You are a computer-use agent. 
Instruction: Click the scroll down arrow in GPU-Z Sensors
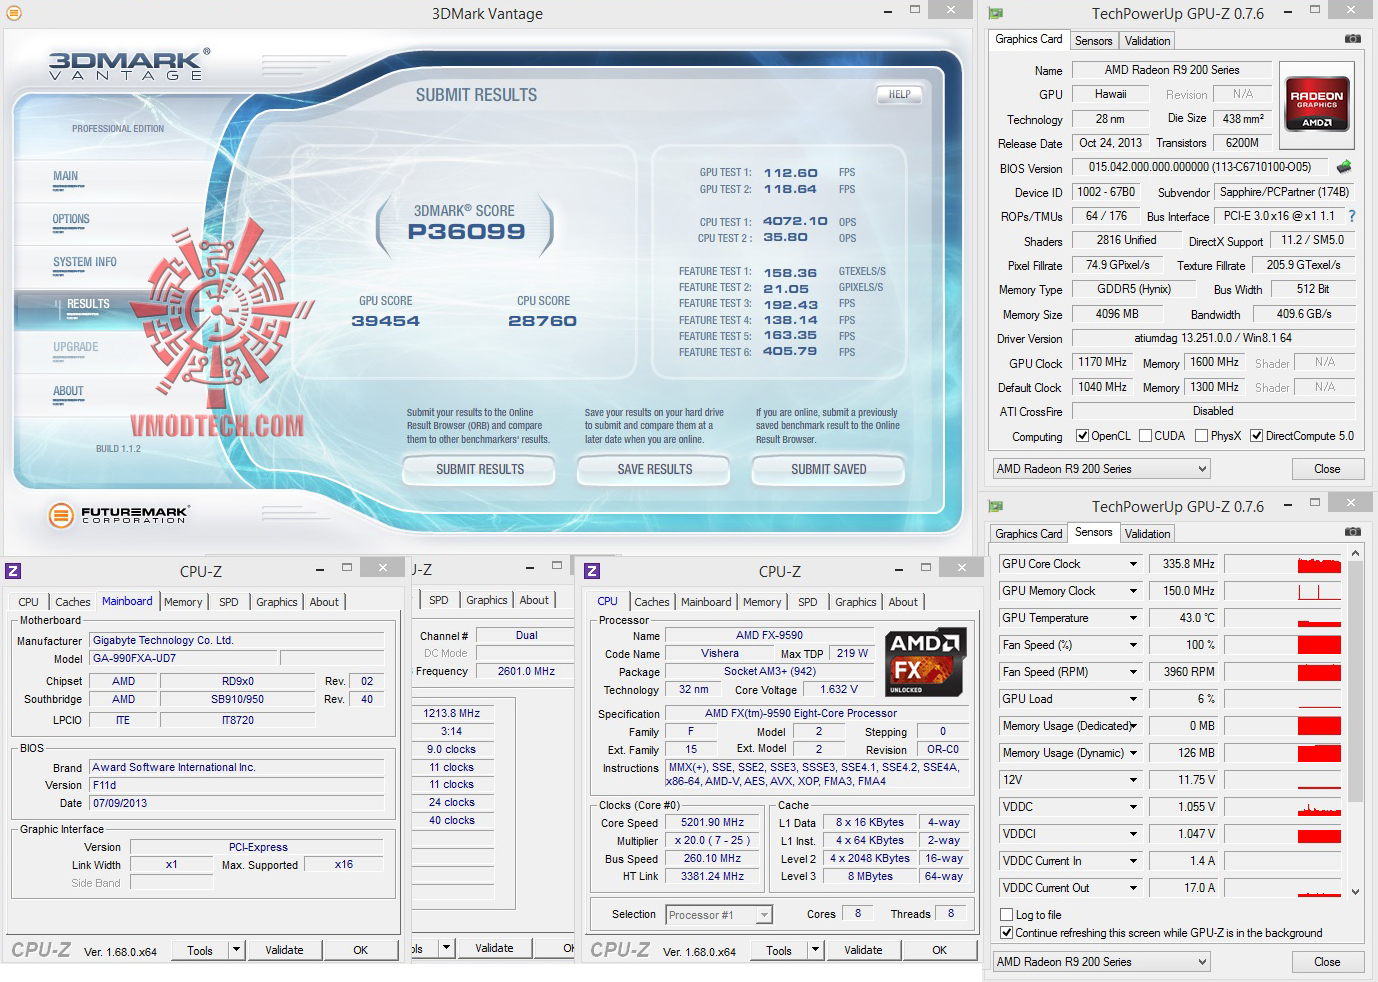click(x=1355, y=891)
